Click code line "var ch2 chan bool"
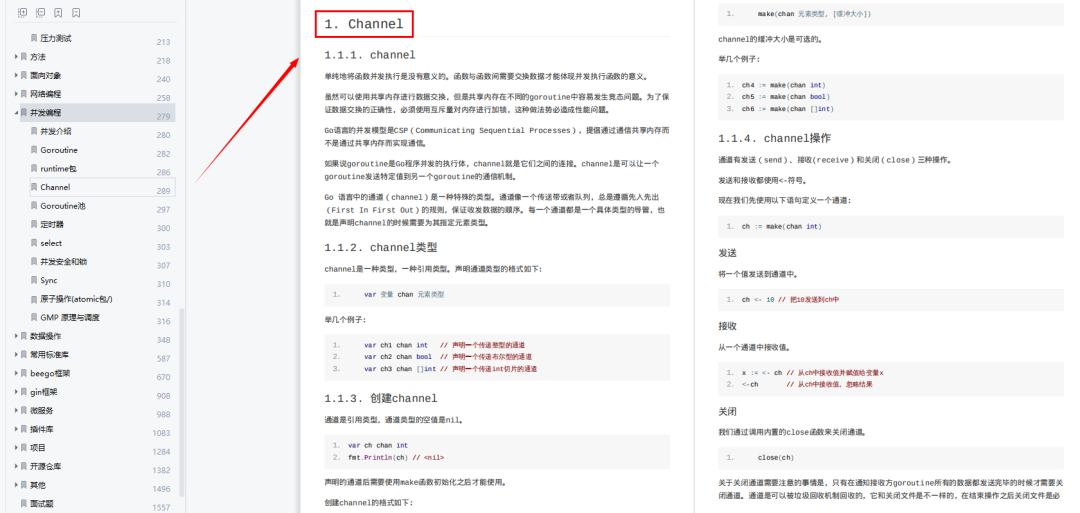The height and width of the screenshot is (513, 1080). point(398,357)
